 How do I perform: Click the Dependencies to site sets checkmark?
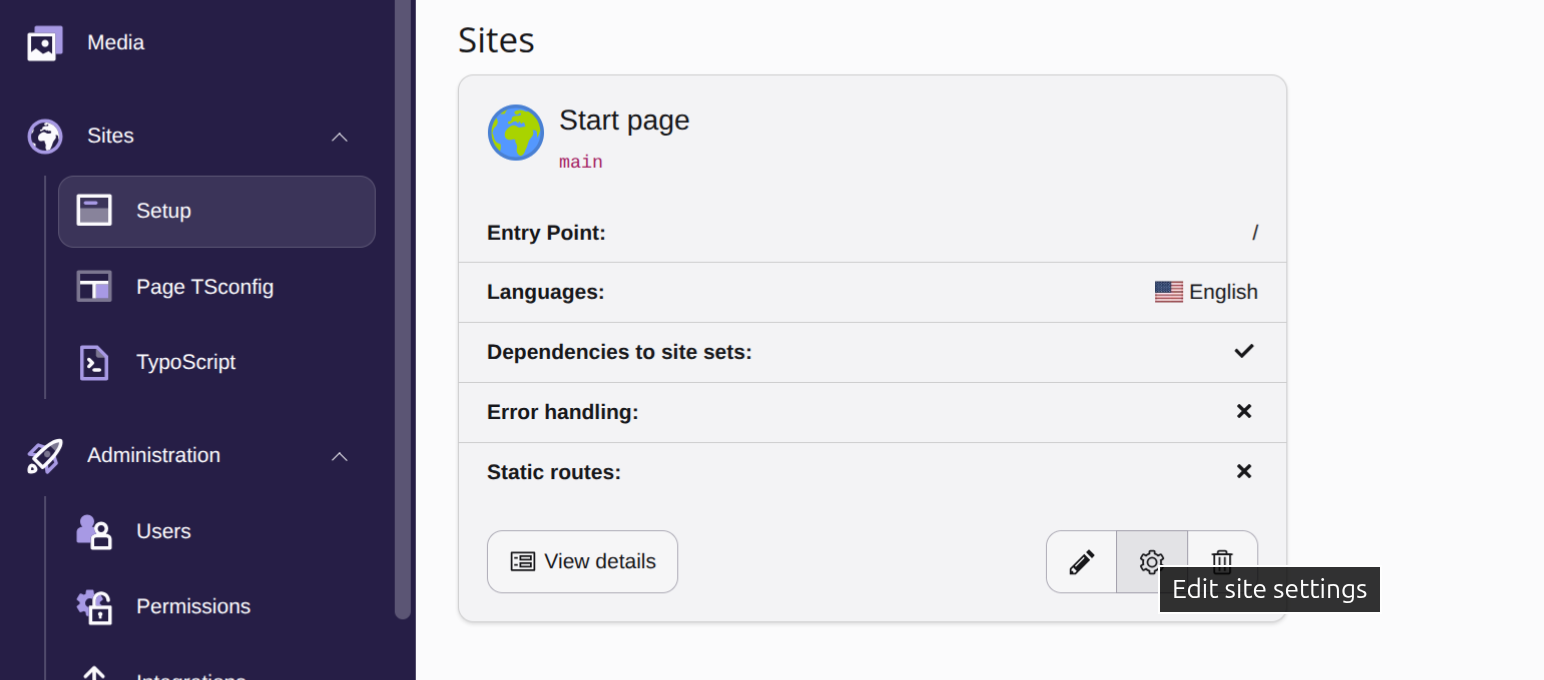point(1244,351)
